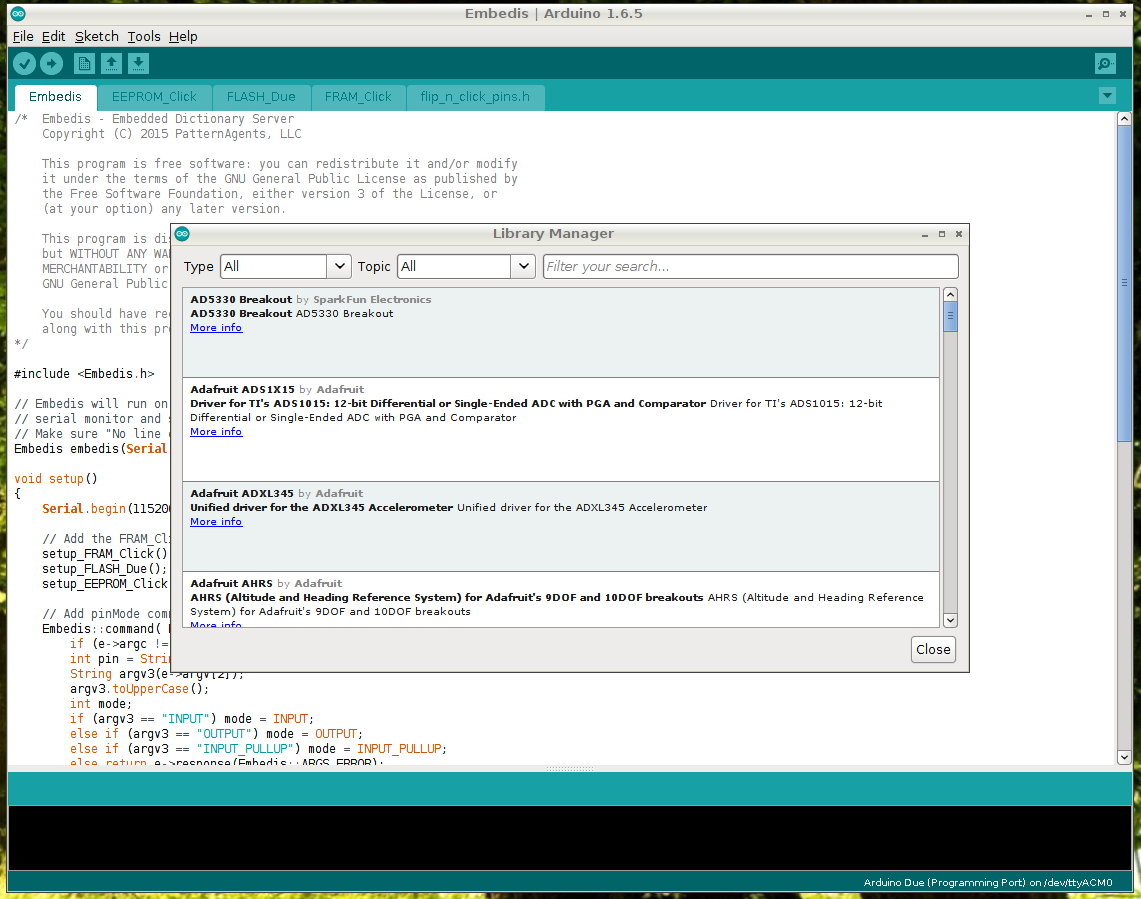The width and height of the screenshot is (1141, 899).
Task: Open the Tools menu
Action: pos(144,36)
